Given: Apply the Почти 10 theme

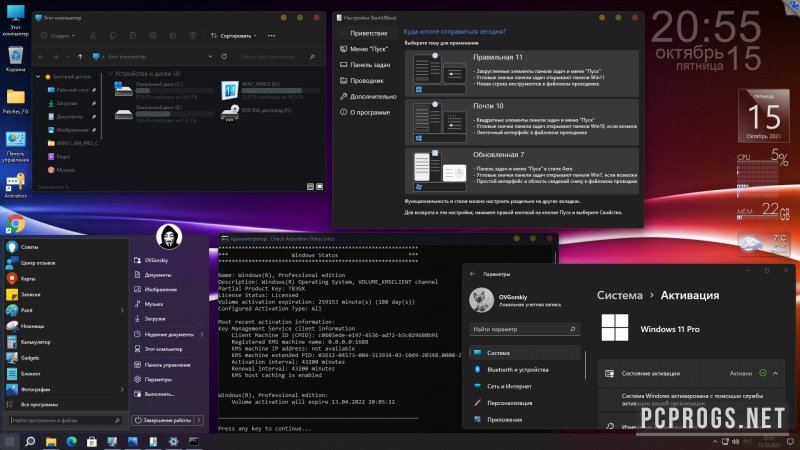Looking at the screenshot, I should point(521,122).
